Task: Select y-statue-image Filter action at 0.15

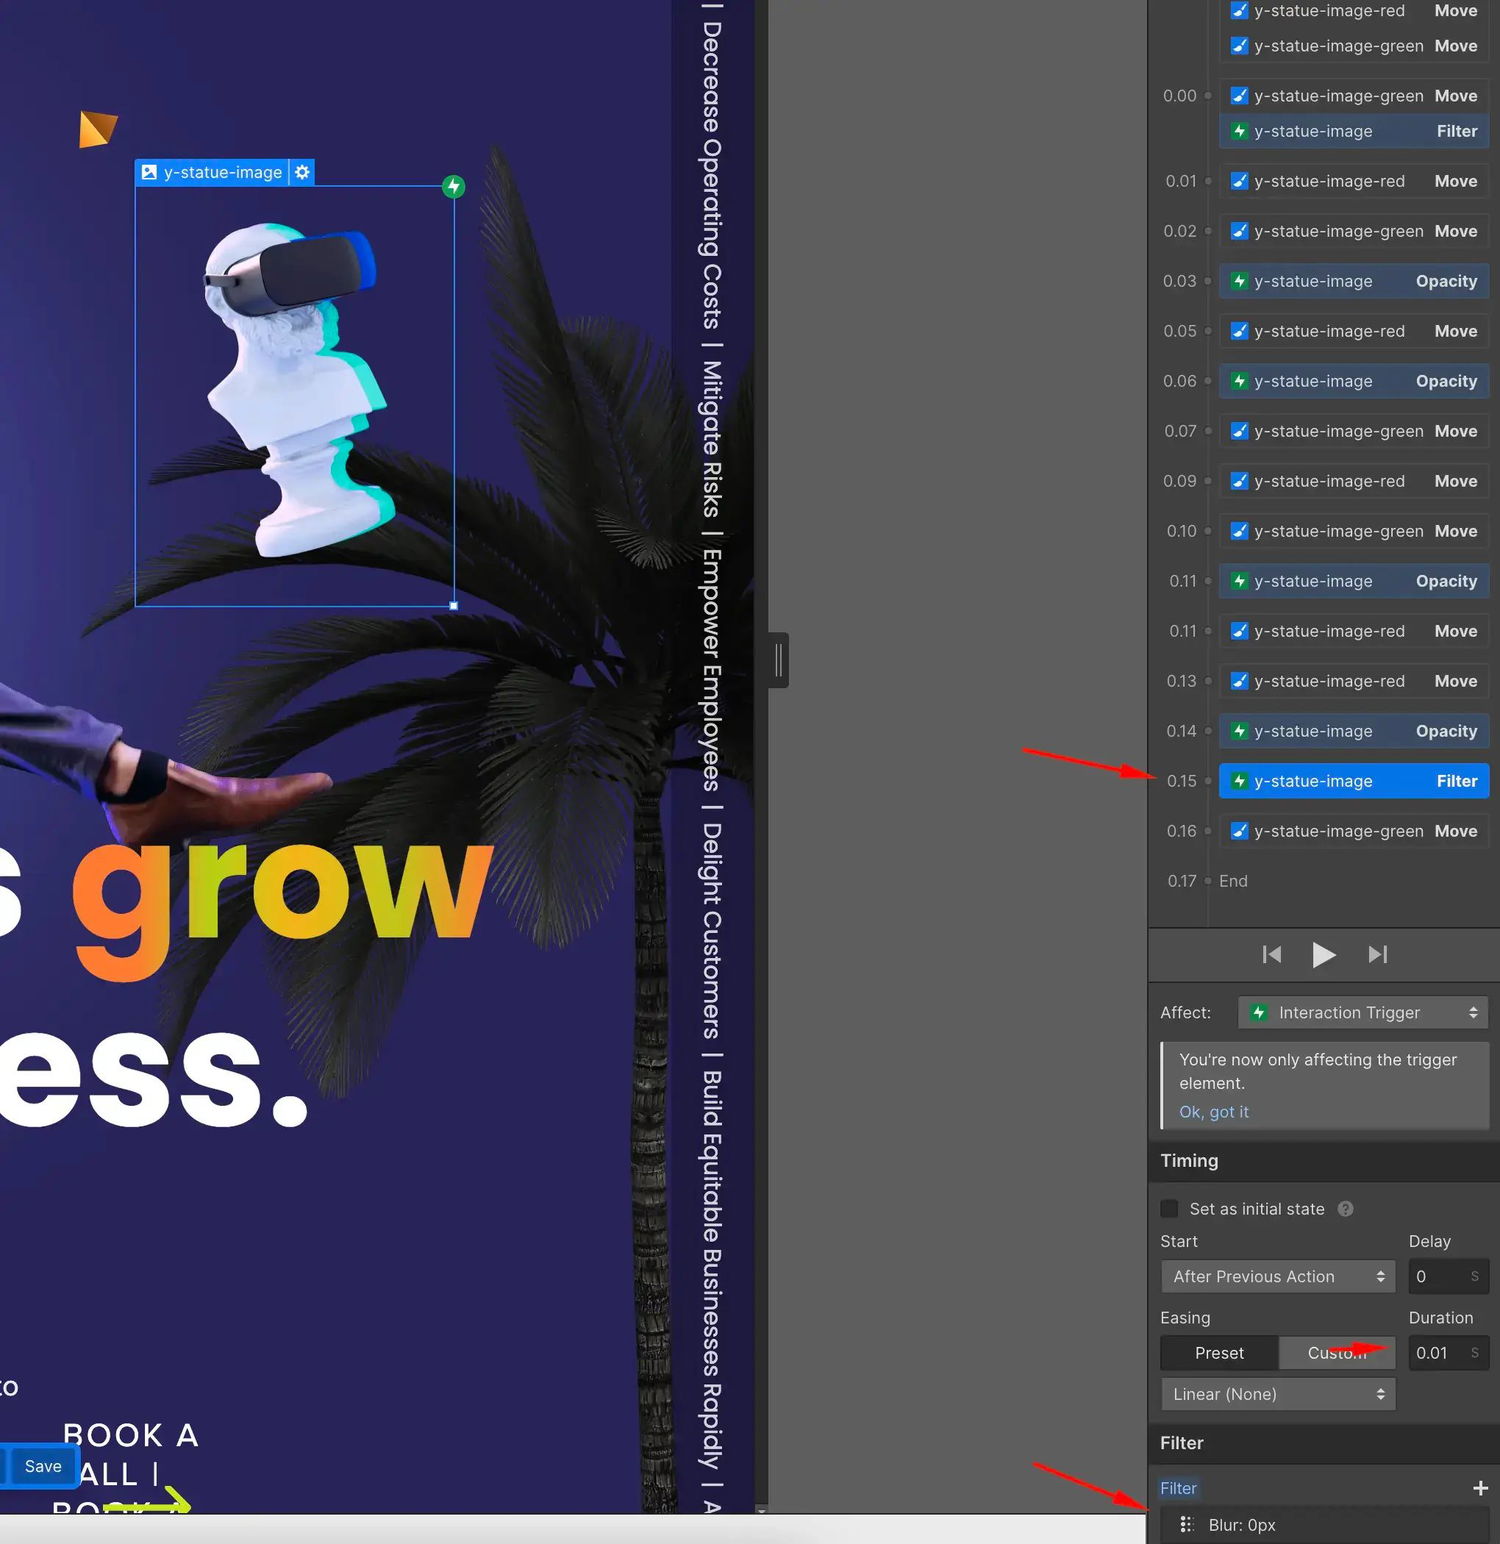Action: point(1354,781)
